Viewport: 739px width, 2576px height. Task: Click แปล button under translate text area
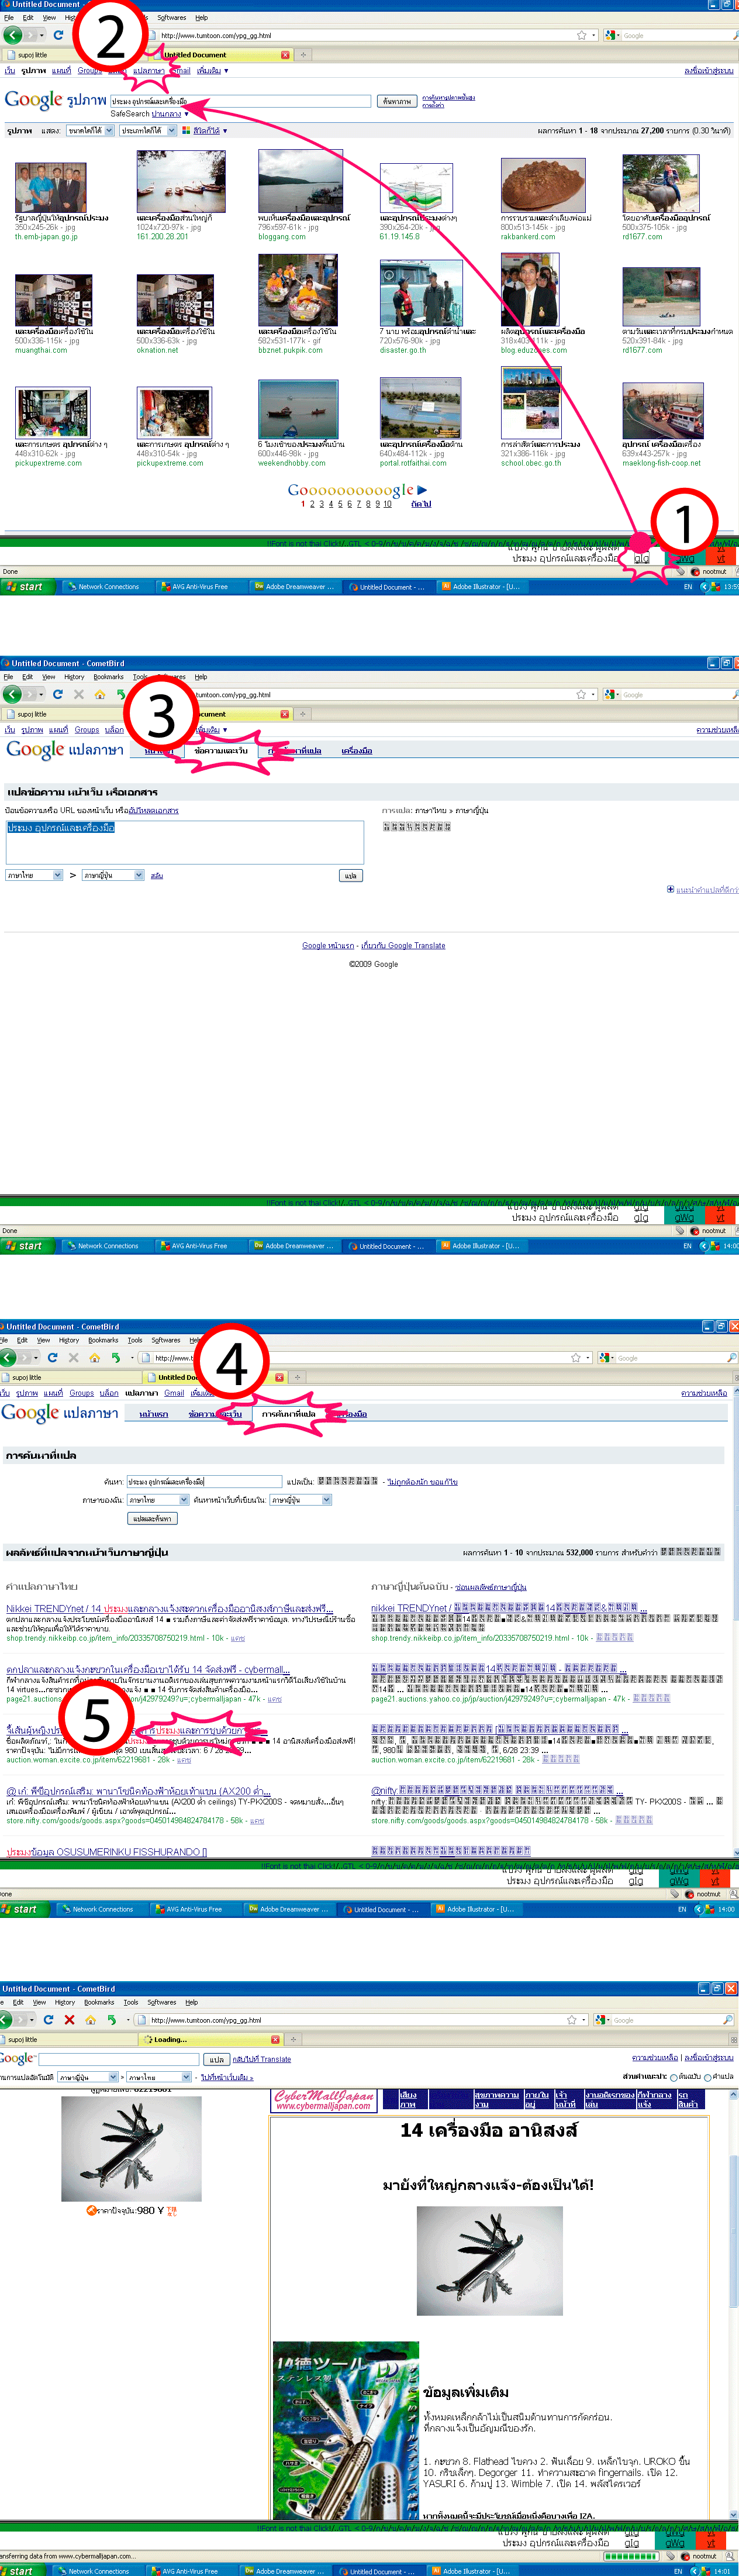point(350,876)
